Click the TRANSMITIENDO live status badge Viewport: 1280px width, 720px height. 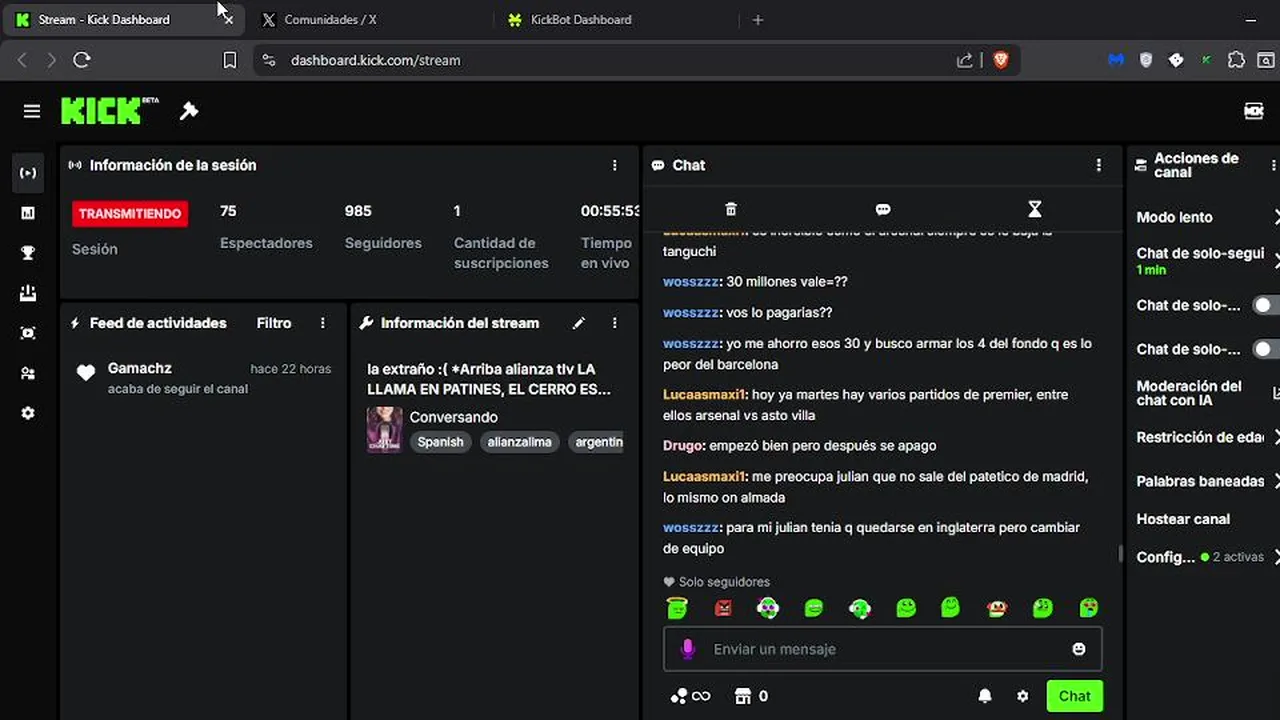tap(130, 213)
